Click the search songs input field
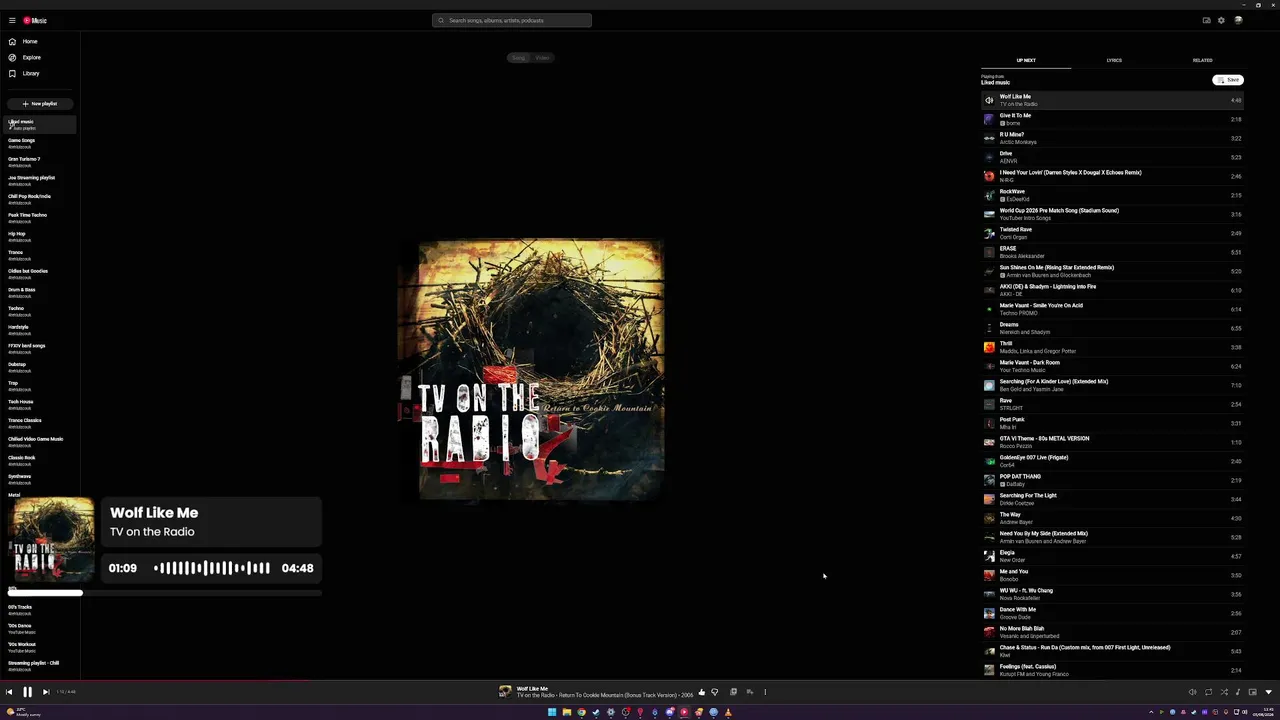 coord(512,20)
